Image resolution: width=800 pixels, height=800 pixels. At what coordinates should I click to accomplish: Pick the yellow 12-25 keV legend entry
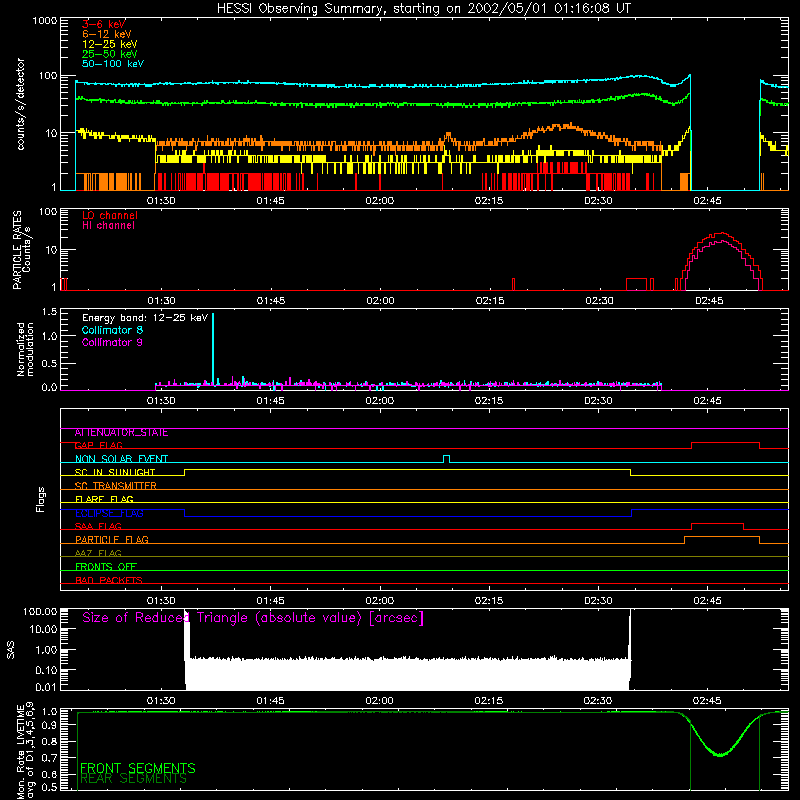[110, 44]
